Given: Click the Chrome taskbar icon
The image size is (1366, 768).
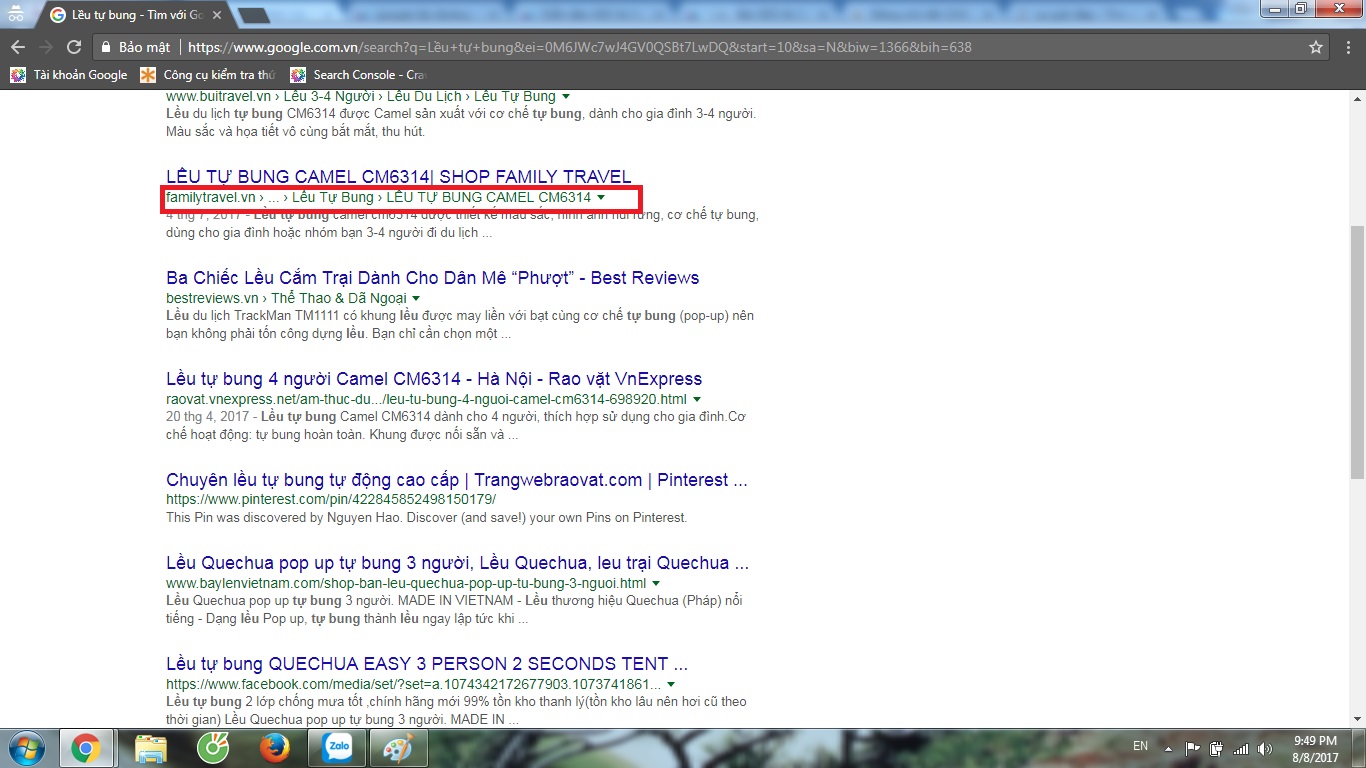Looking at the screenshot, I should click(x=85, y=748).
